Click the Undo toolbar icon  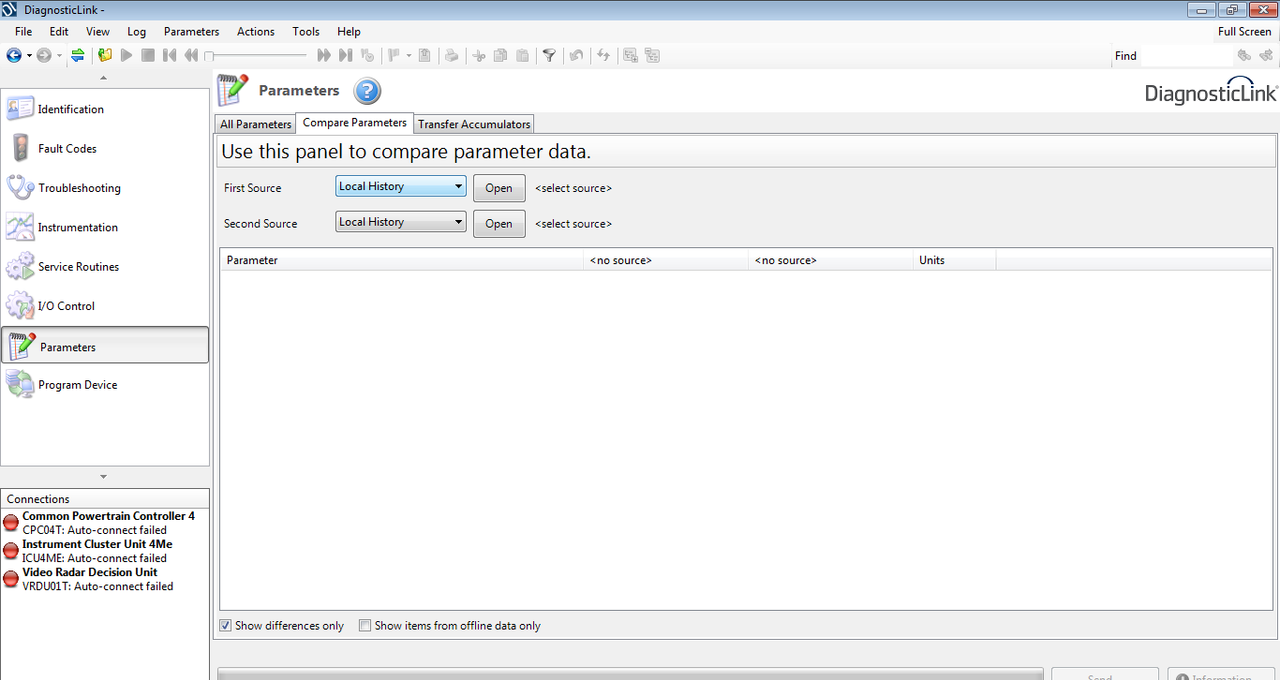576,55
